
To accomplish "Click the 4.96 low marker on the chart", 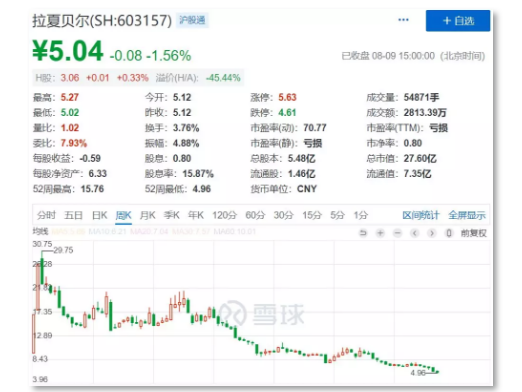I will click(418, 373).
